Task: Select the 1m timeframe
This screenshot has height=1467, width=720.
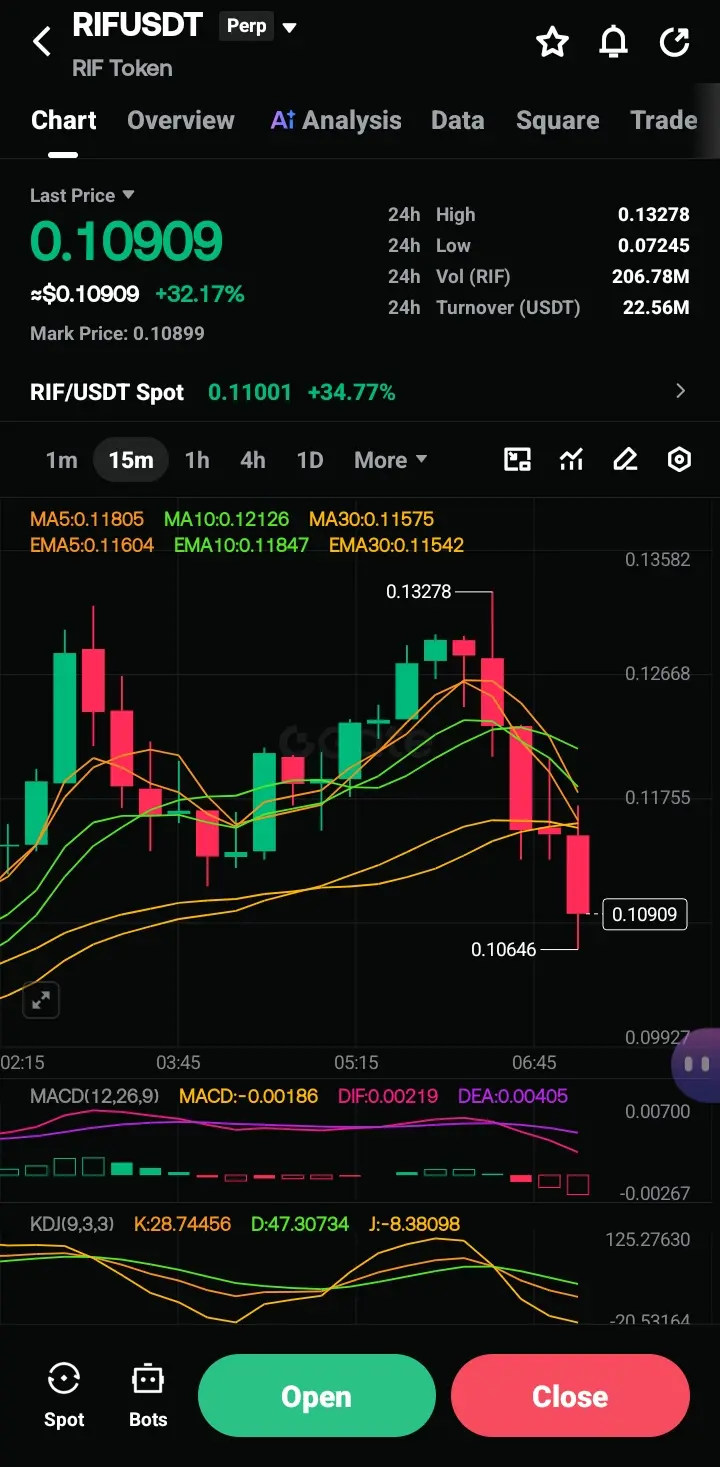Action: (61, 460)
